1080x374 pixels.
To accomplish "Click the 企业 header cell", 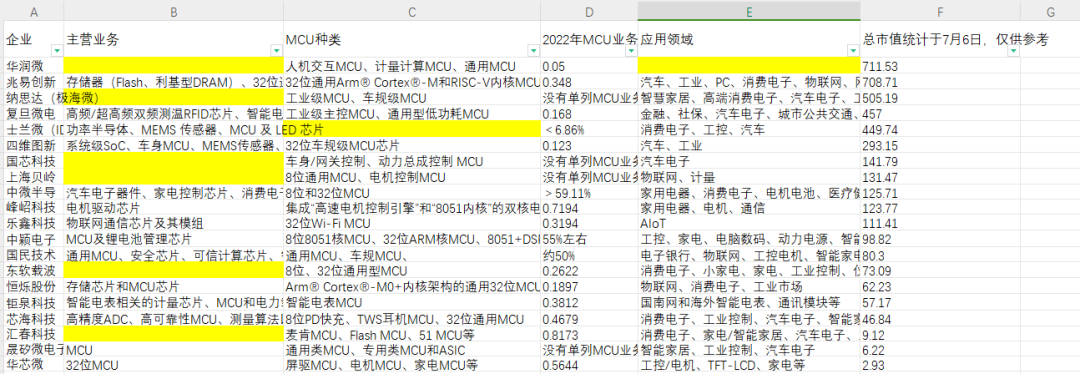I will 34,40.
